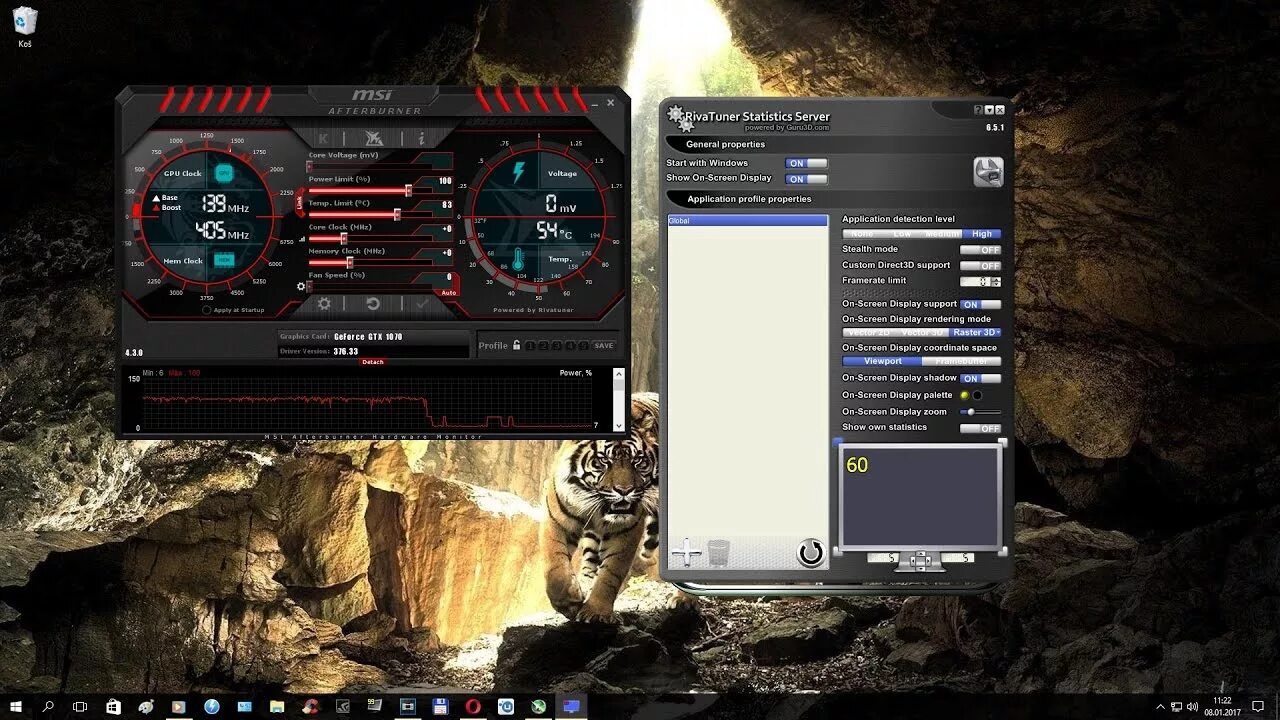Open the RivaTuner help question mark icon
Viewport: 1280px width, 720px height.
(x=978, y=110)
